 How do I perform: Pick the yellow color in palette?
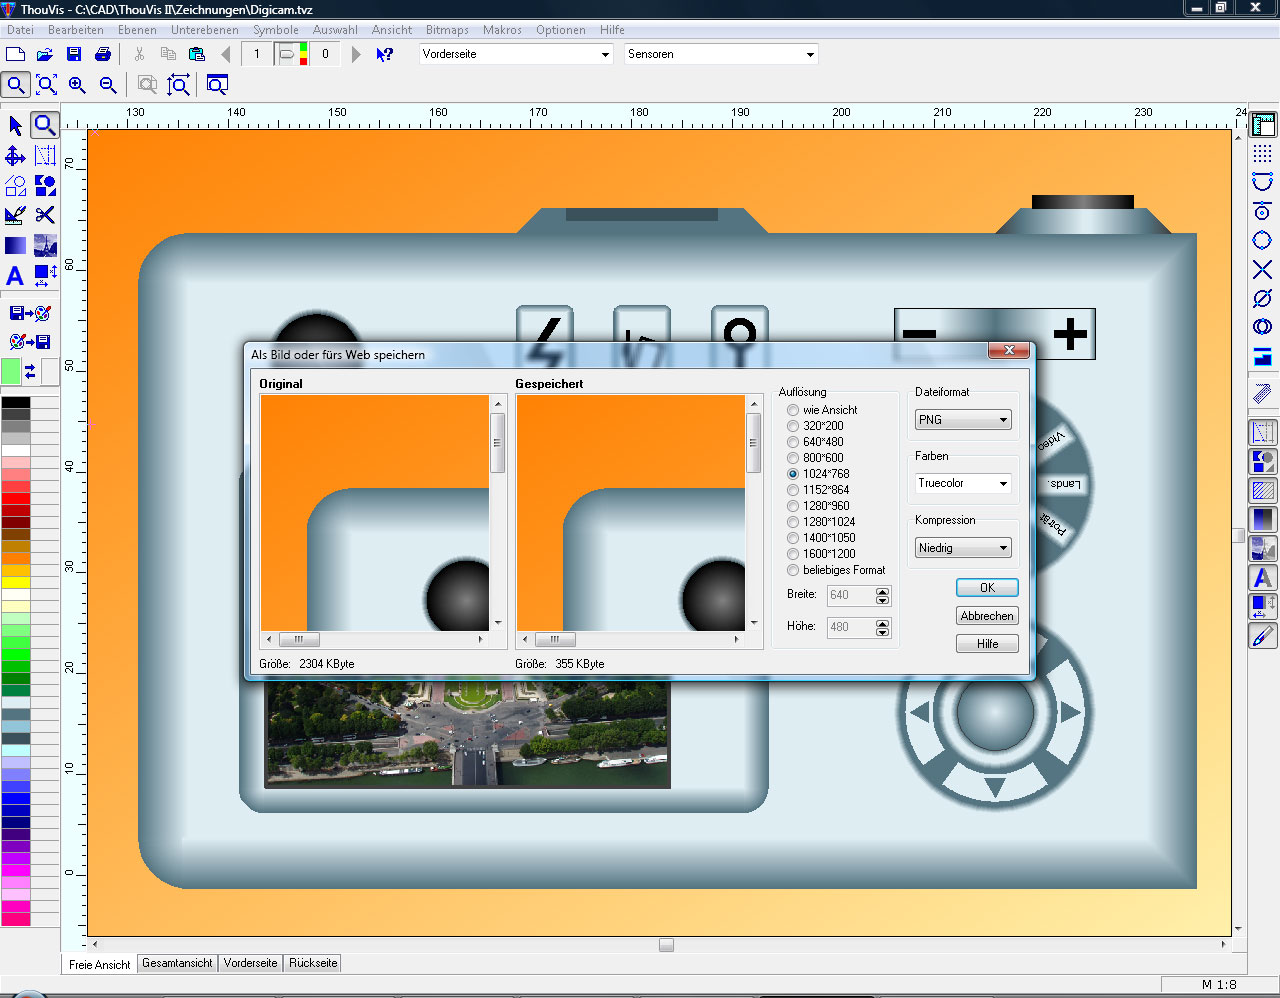[x=16, y=582]
